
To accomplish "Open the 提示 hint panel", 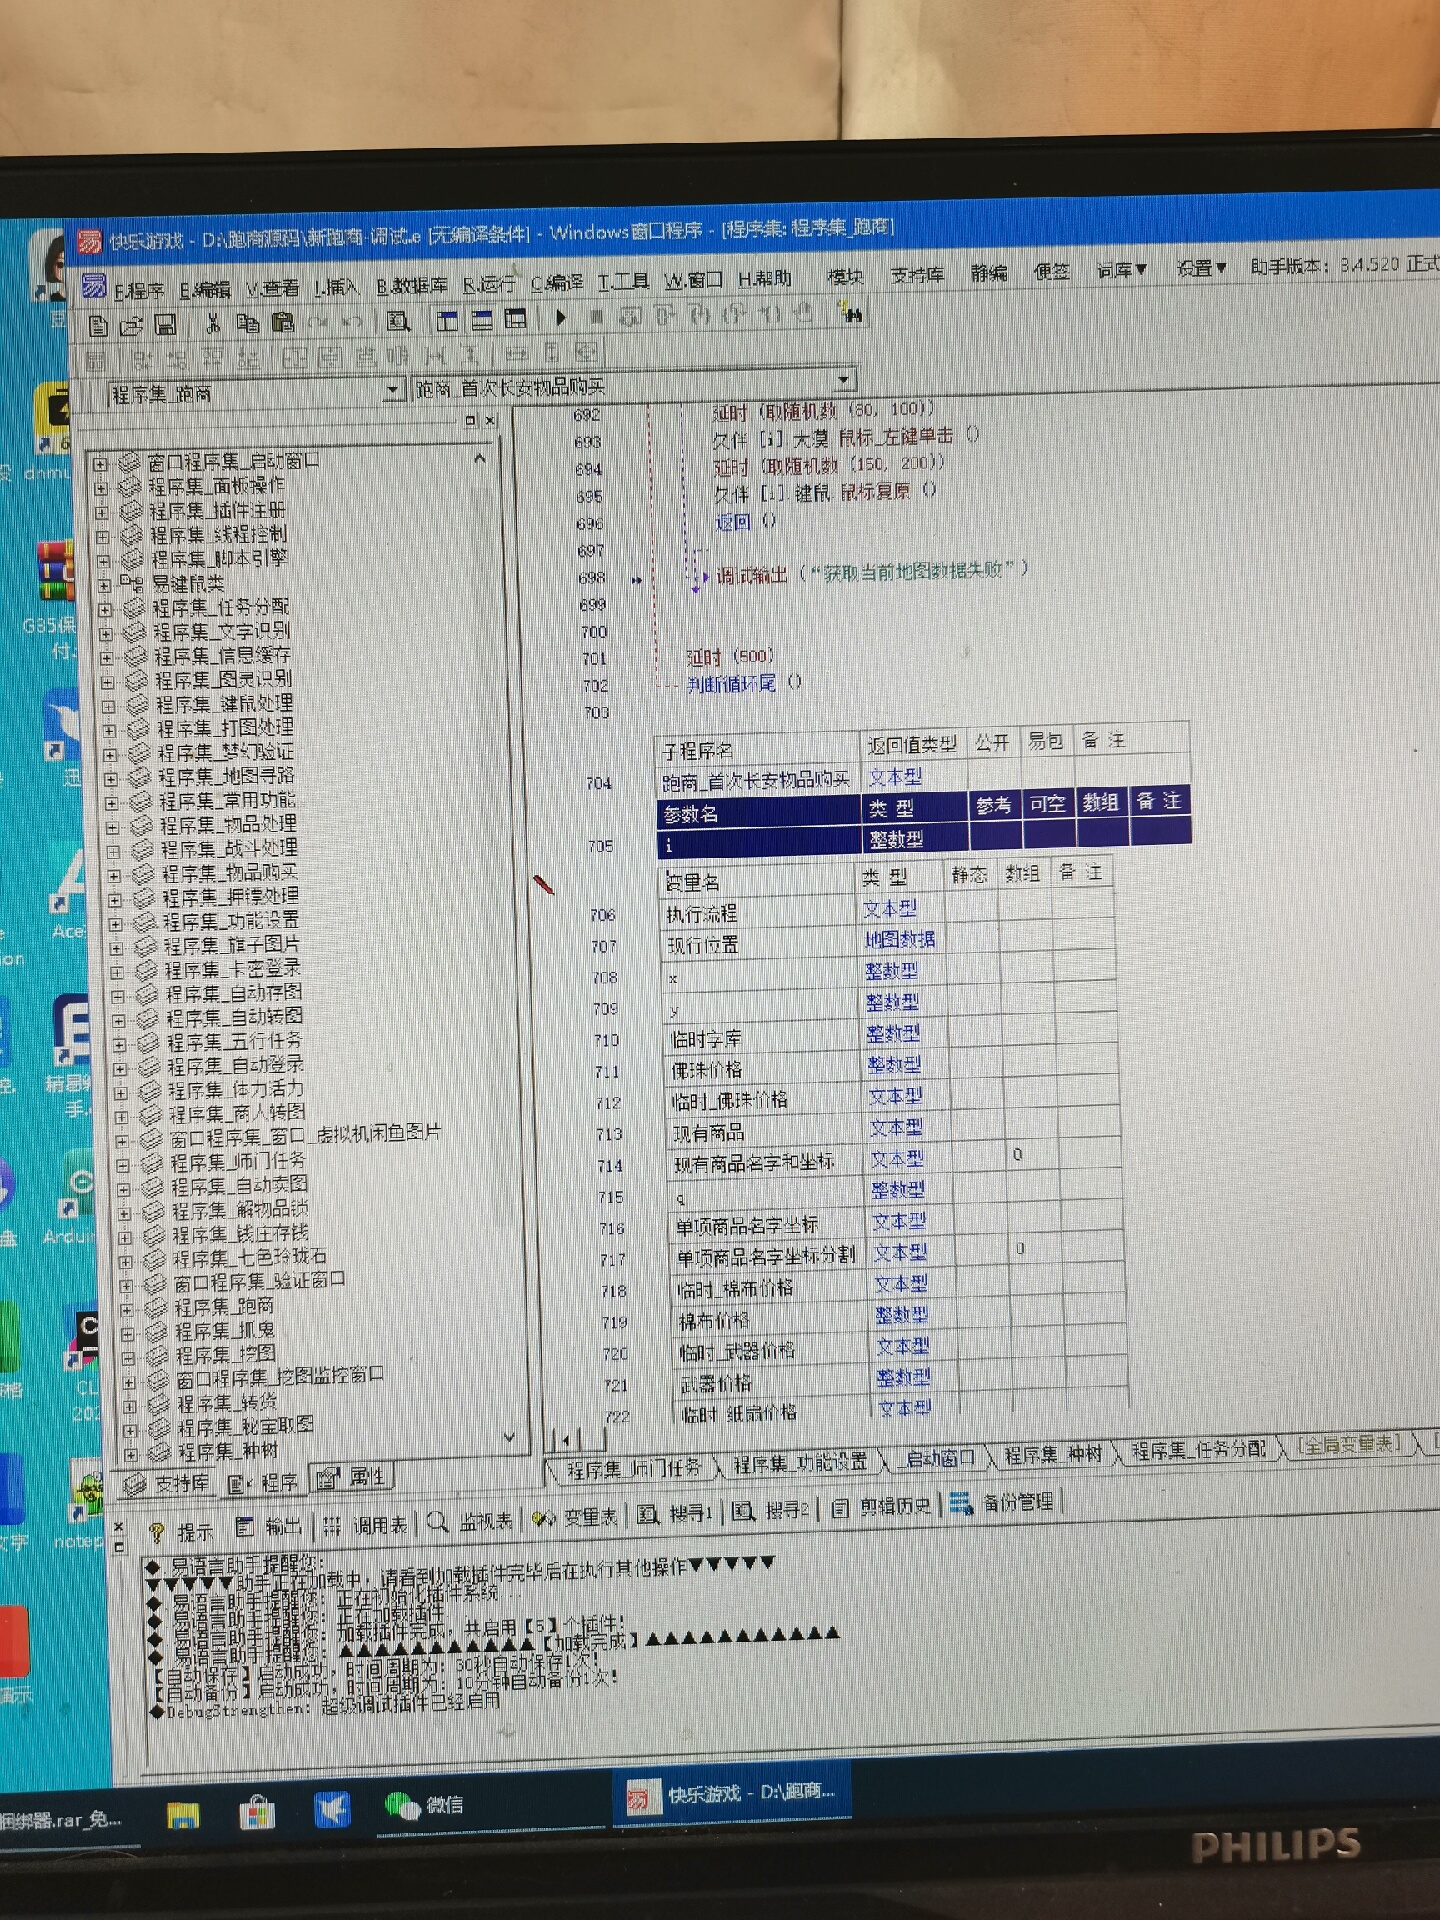I will [x=182, y=1530].
